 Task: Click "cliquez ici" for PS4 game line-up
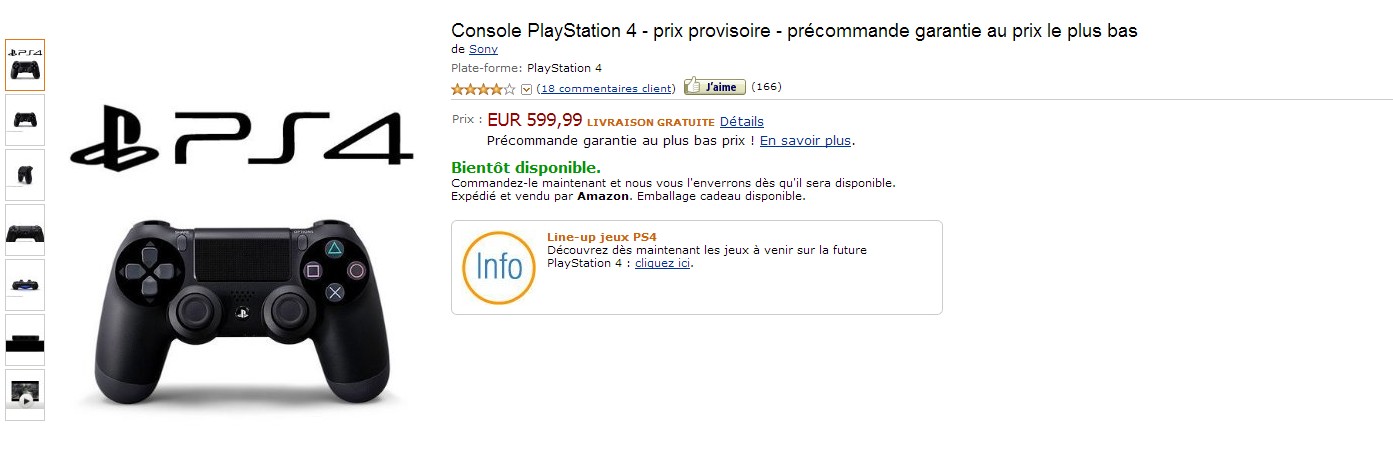pos(663,263)
